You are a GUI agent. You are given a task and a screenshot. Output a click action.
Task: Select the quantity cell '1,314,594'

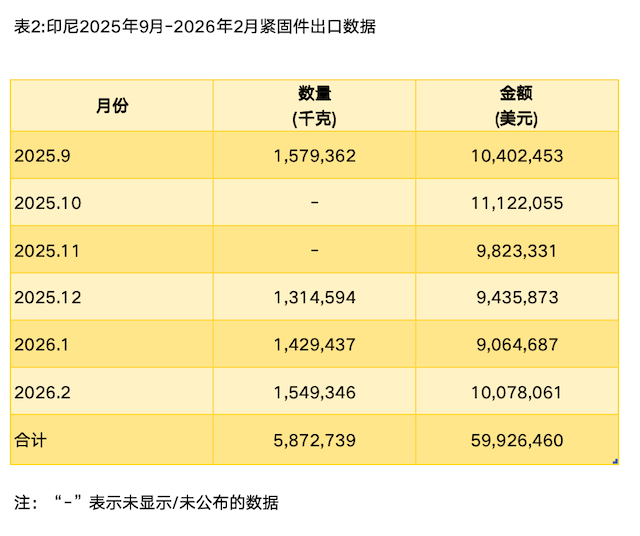coord(314,297)
